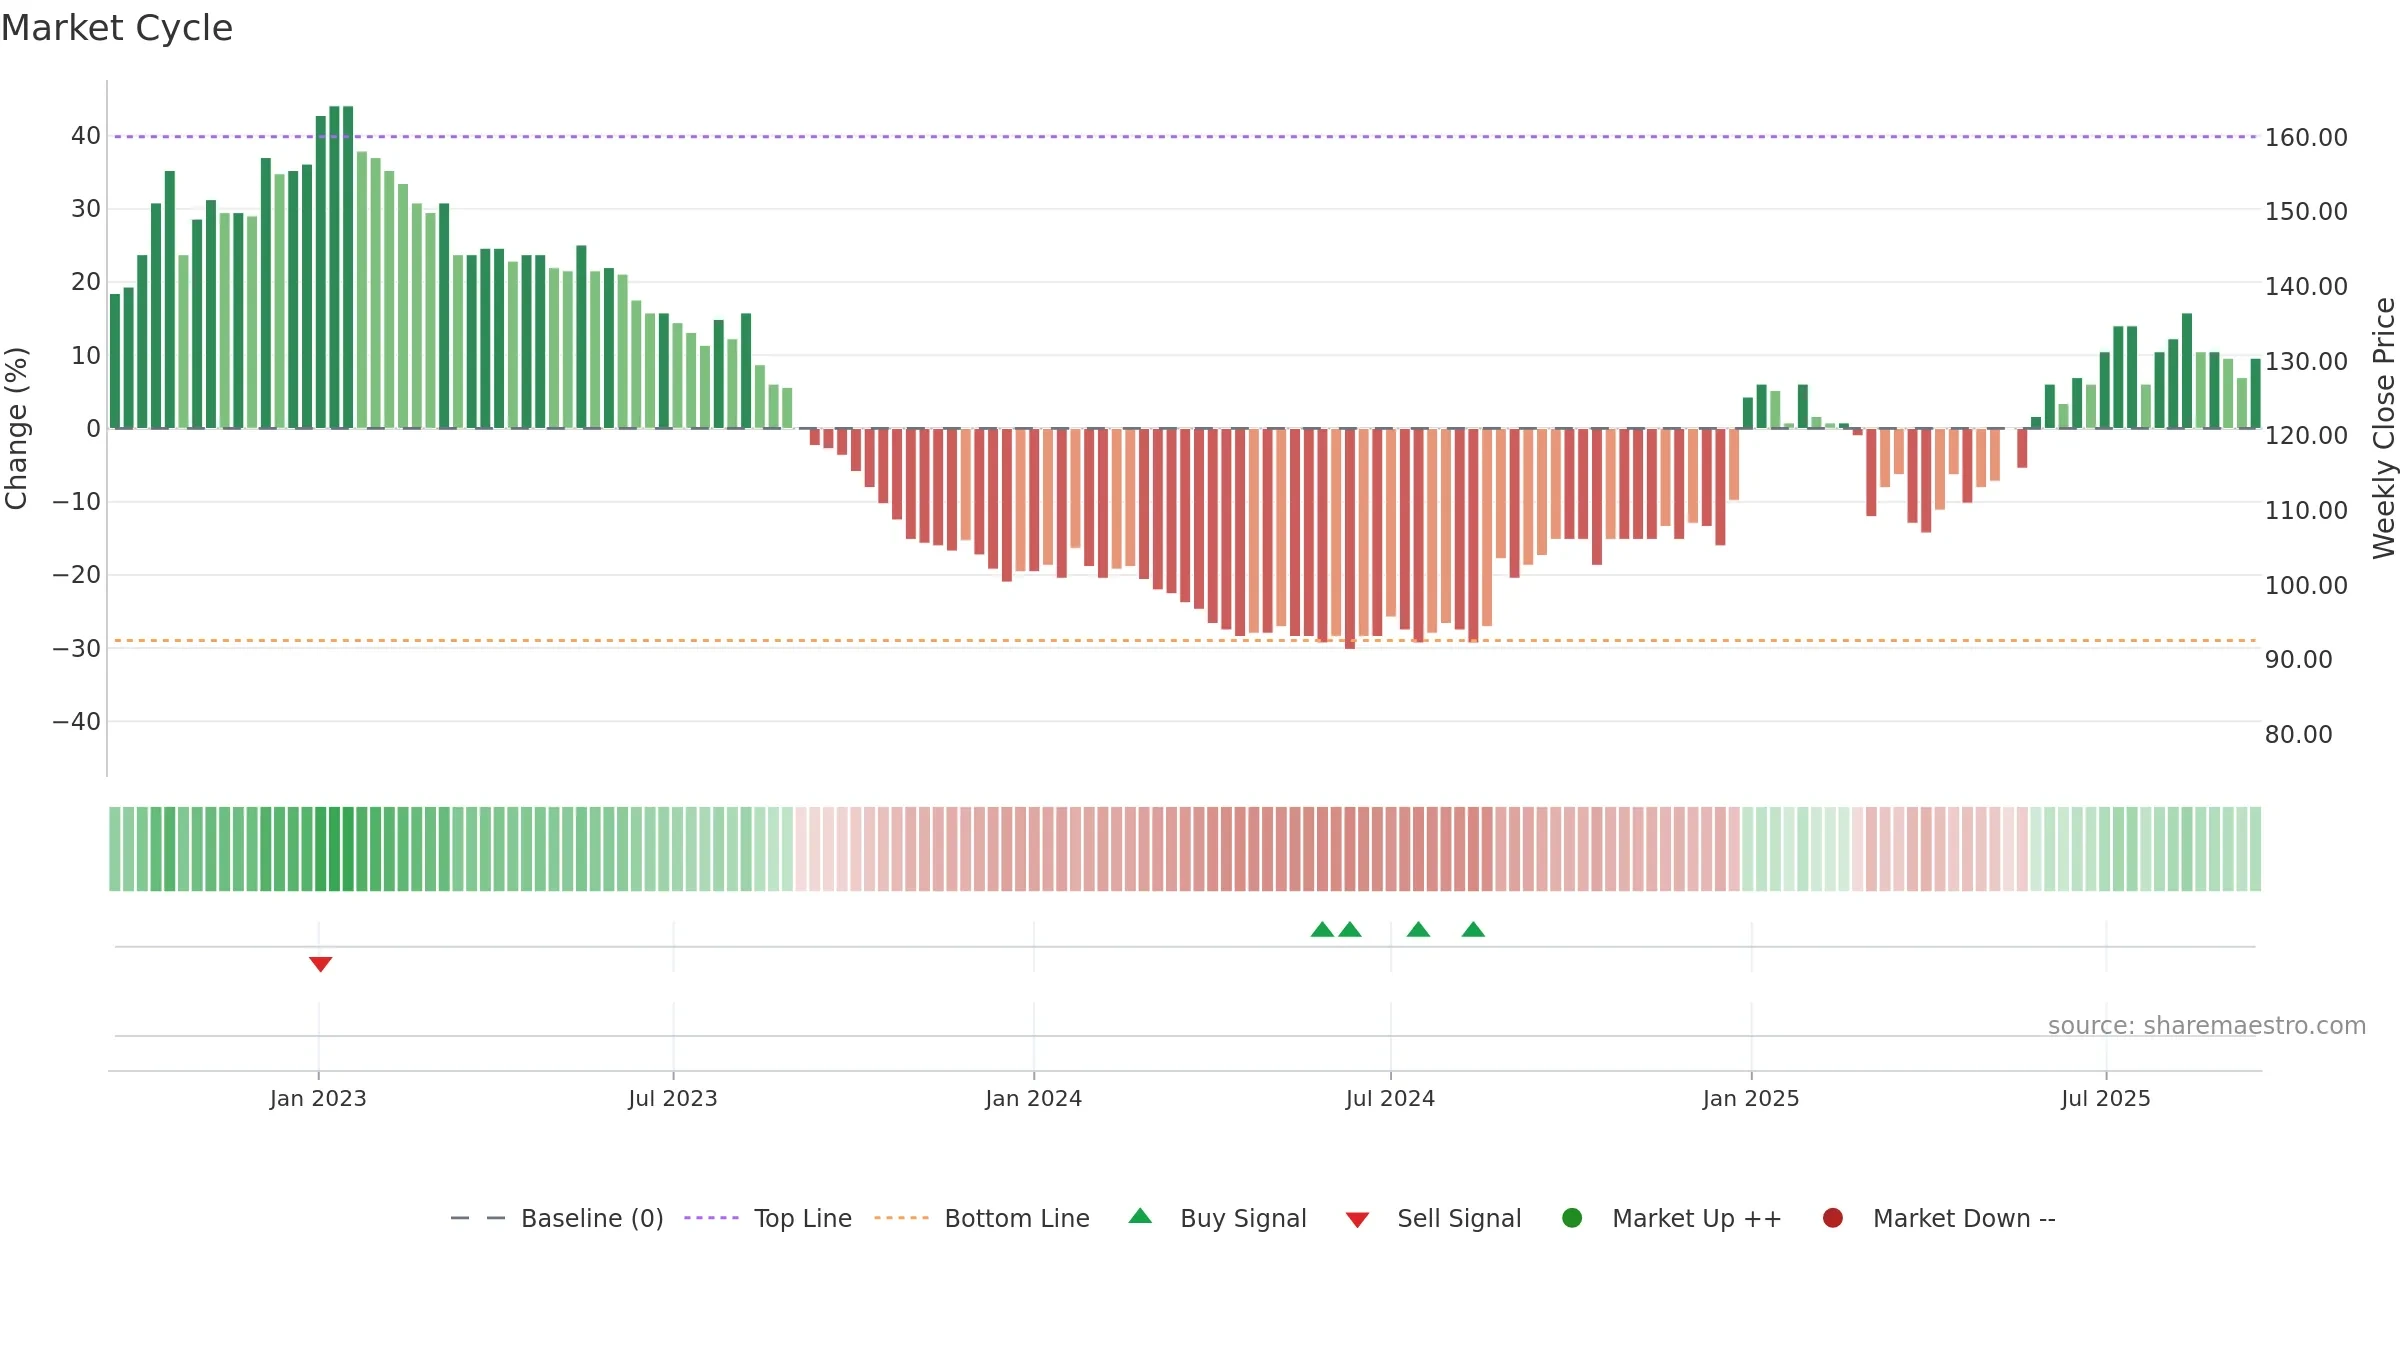
Task: Click the '160.00' price axis label
Action: [2306, 137]
